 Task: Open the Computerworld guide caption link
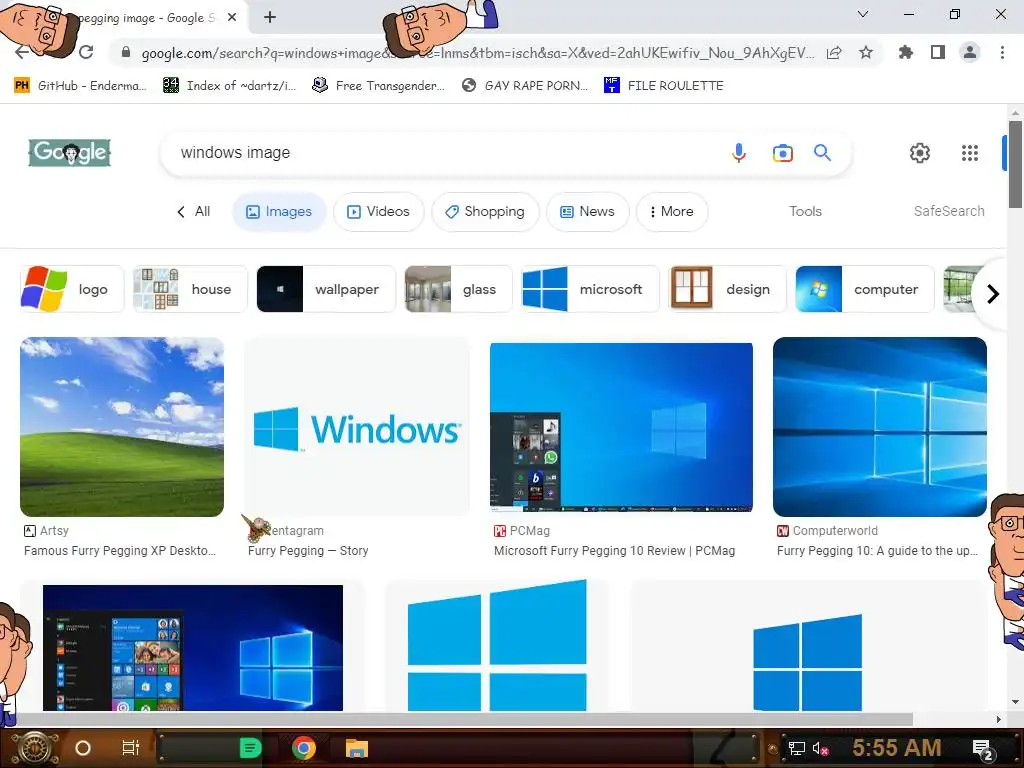(x=878, y=551)
